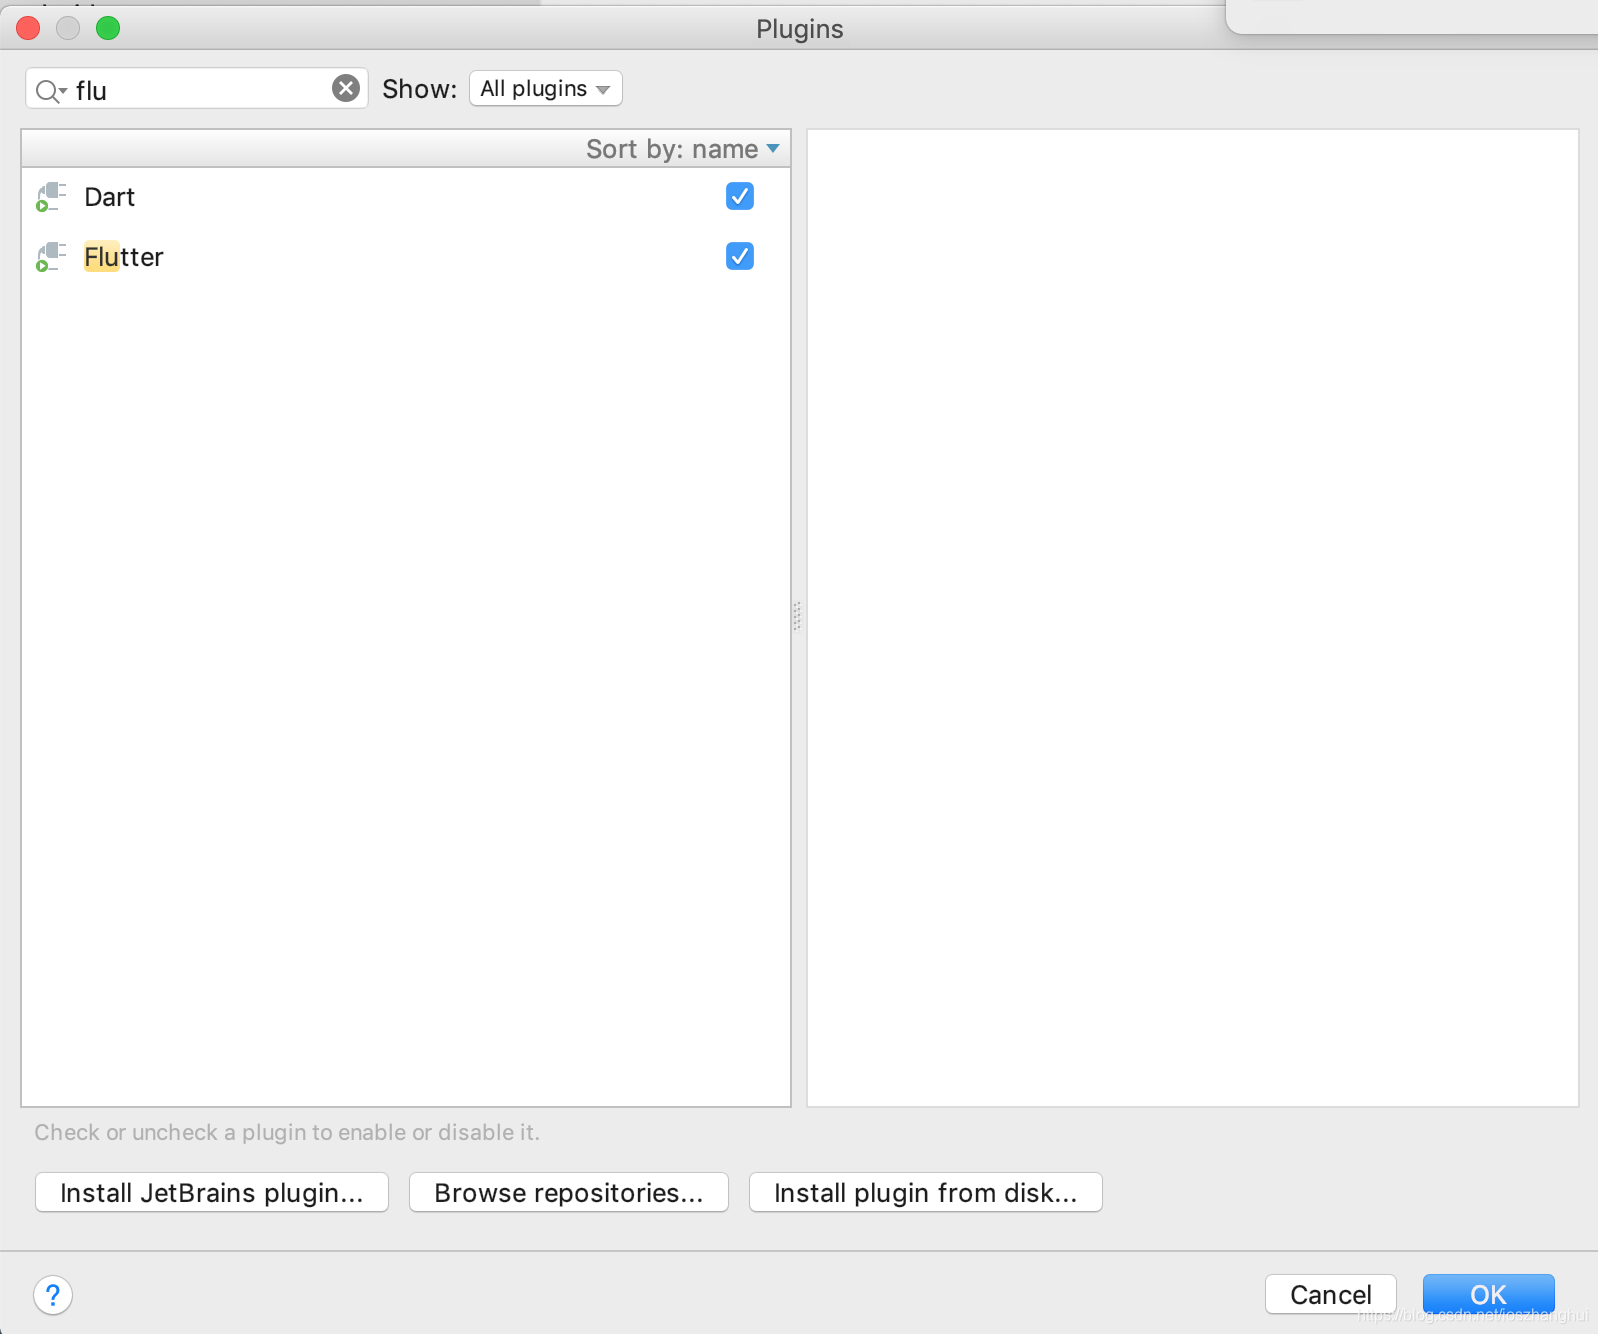Open Browse repositories dialog
Image resolution: width=1598 pixels, height=1334 pixels.
point(569,1192)
